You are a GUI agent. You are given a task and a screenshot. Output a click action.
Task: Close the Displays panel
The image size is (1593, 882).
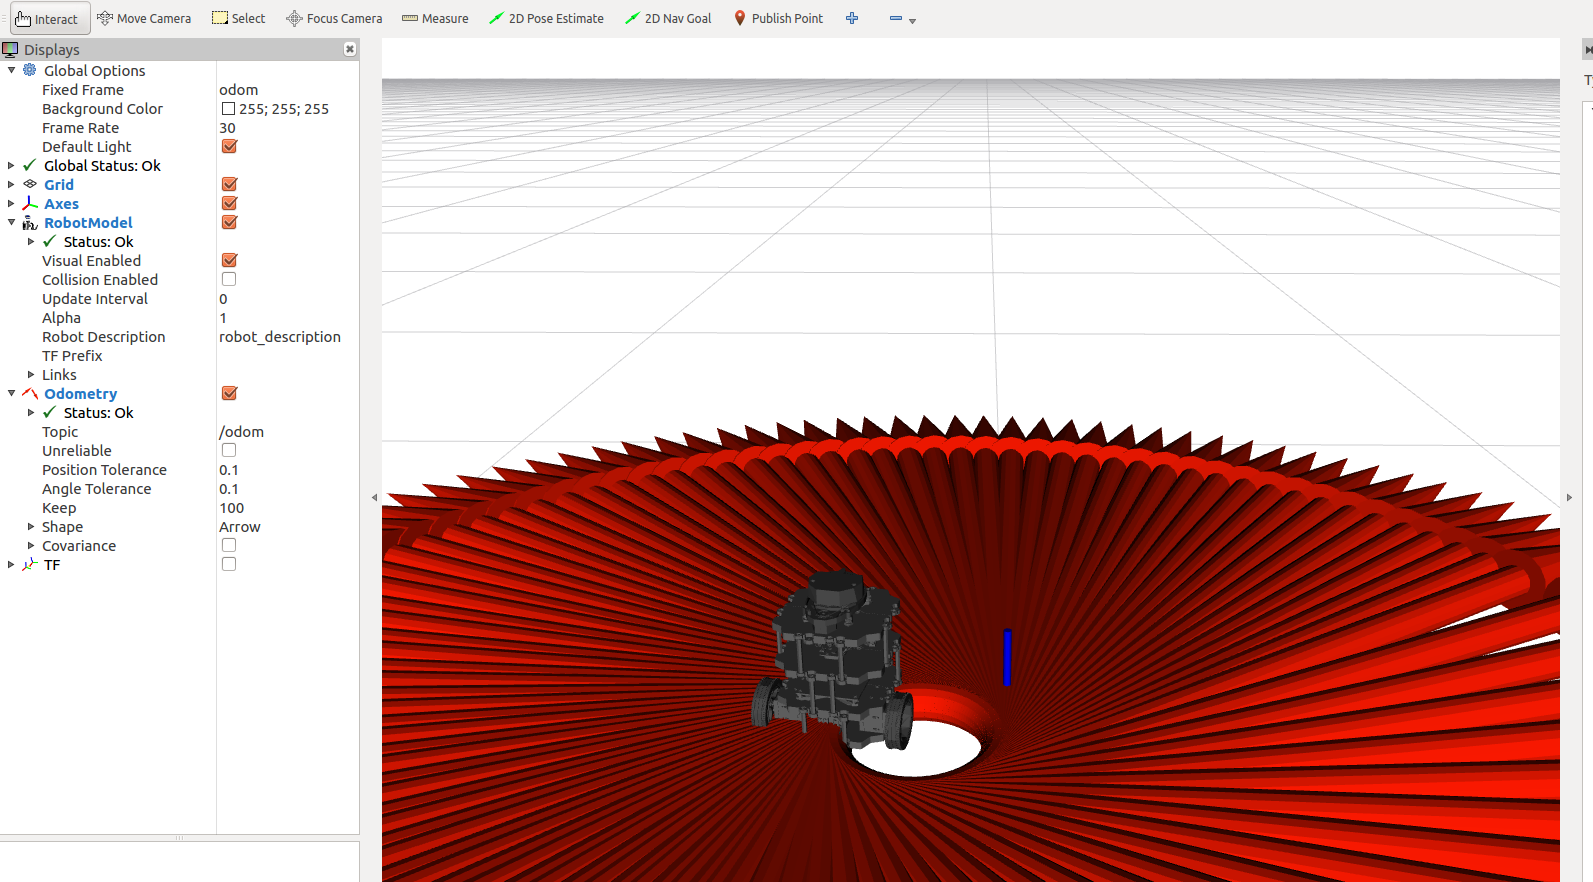click(350, 49)
